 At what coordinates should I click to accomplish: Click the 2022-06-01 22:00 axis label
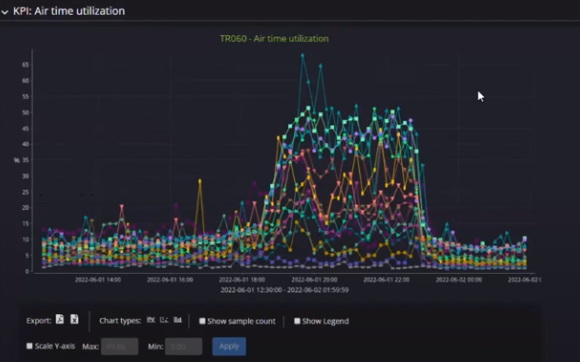pos(386,280)
